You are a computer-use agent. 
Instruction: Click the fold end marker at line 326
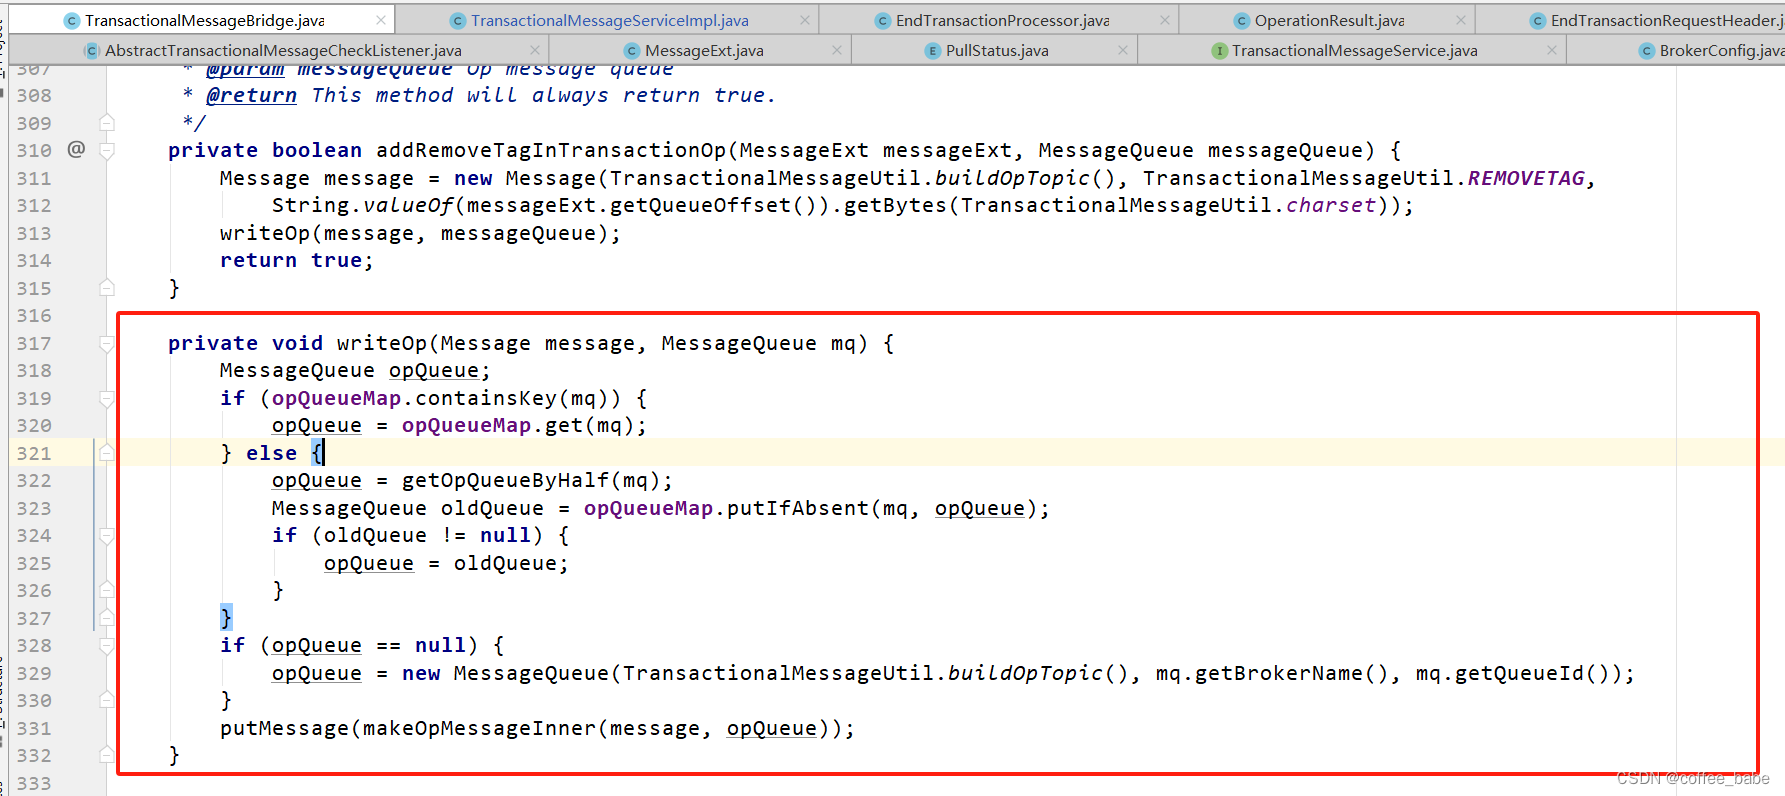[x=107, y=590]
